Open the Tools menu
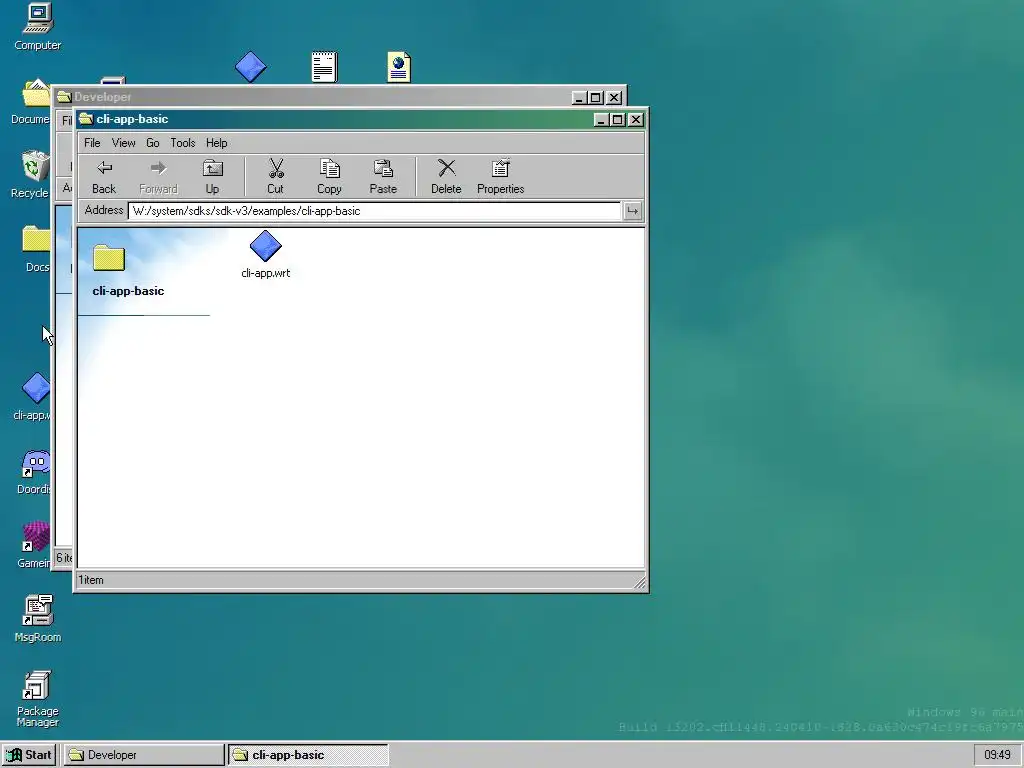This screenshot has height=768, width=1024. (x=183, y=143)
